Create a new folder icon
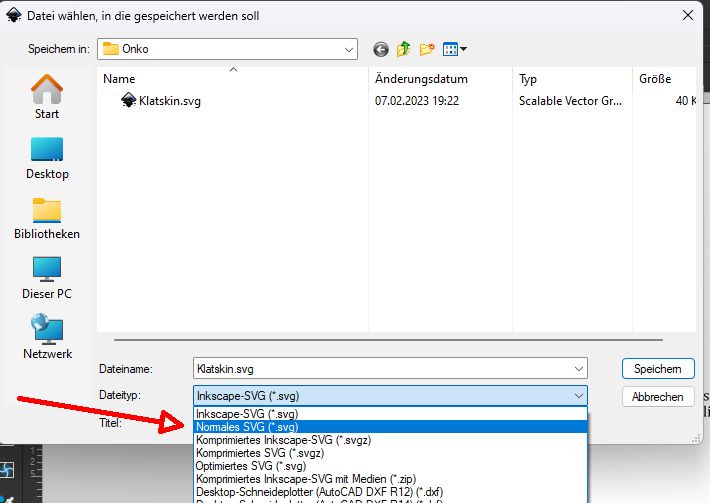 tap(427, 49)
